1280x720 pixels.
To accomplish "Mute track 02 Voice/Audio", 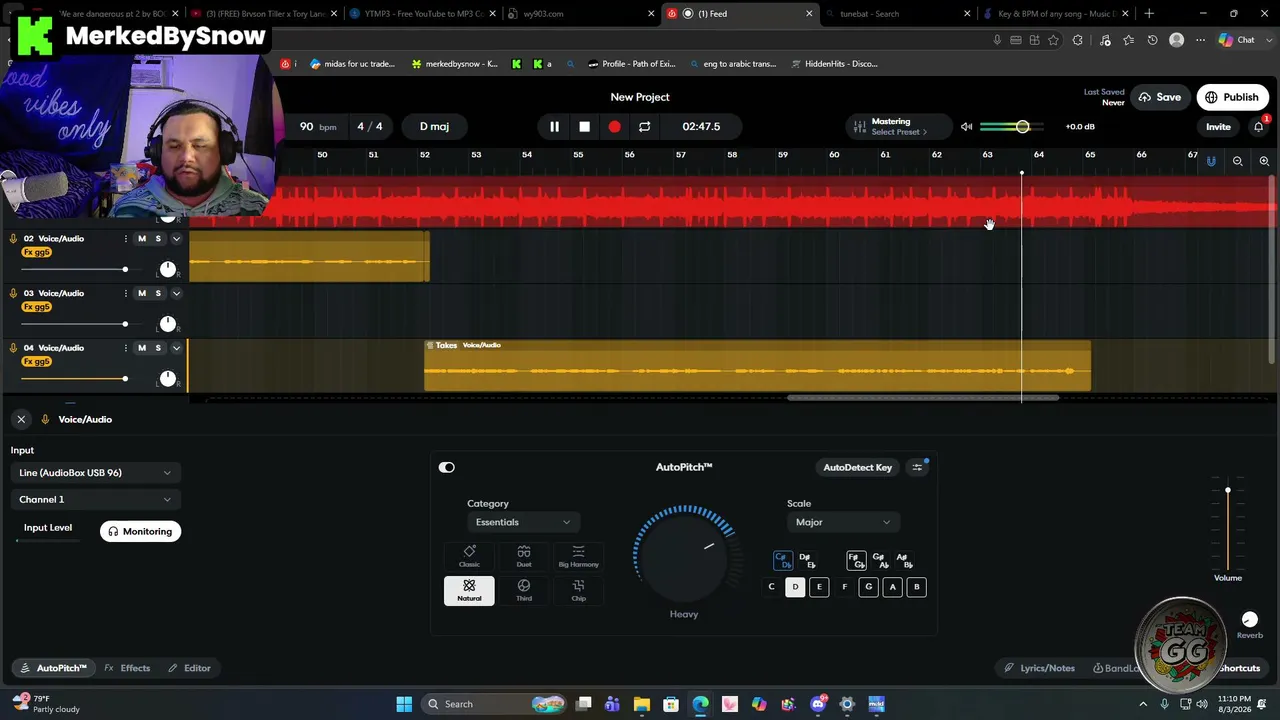I will point(142,239).
